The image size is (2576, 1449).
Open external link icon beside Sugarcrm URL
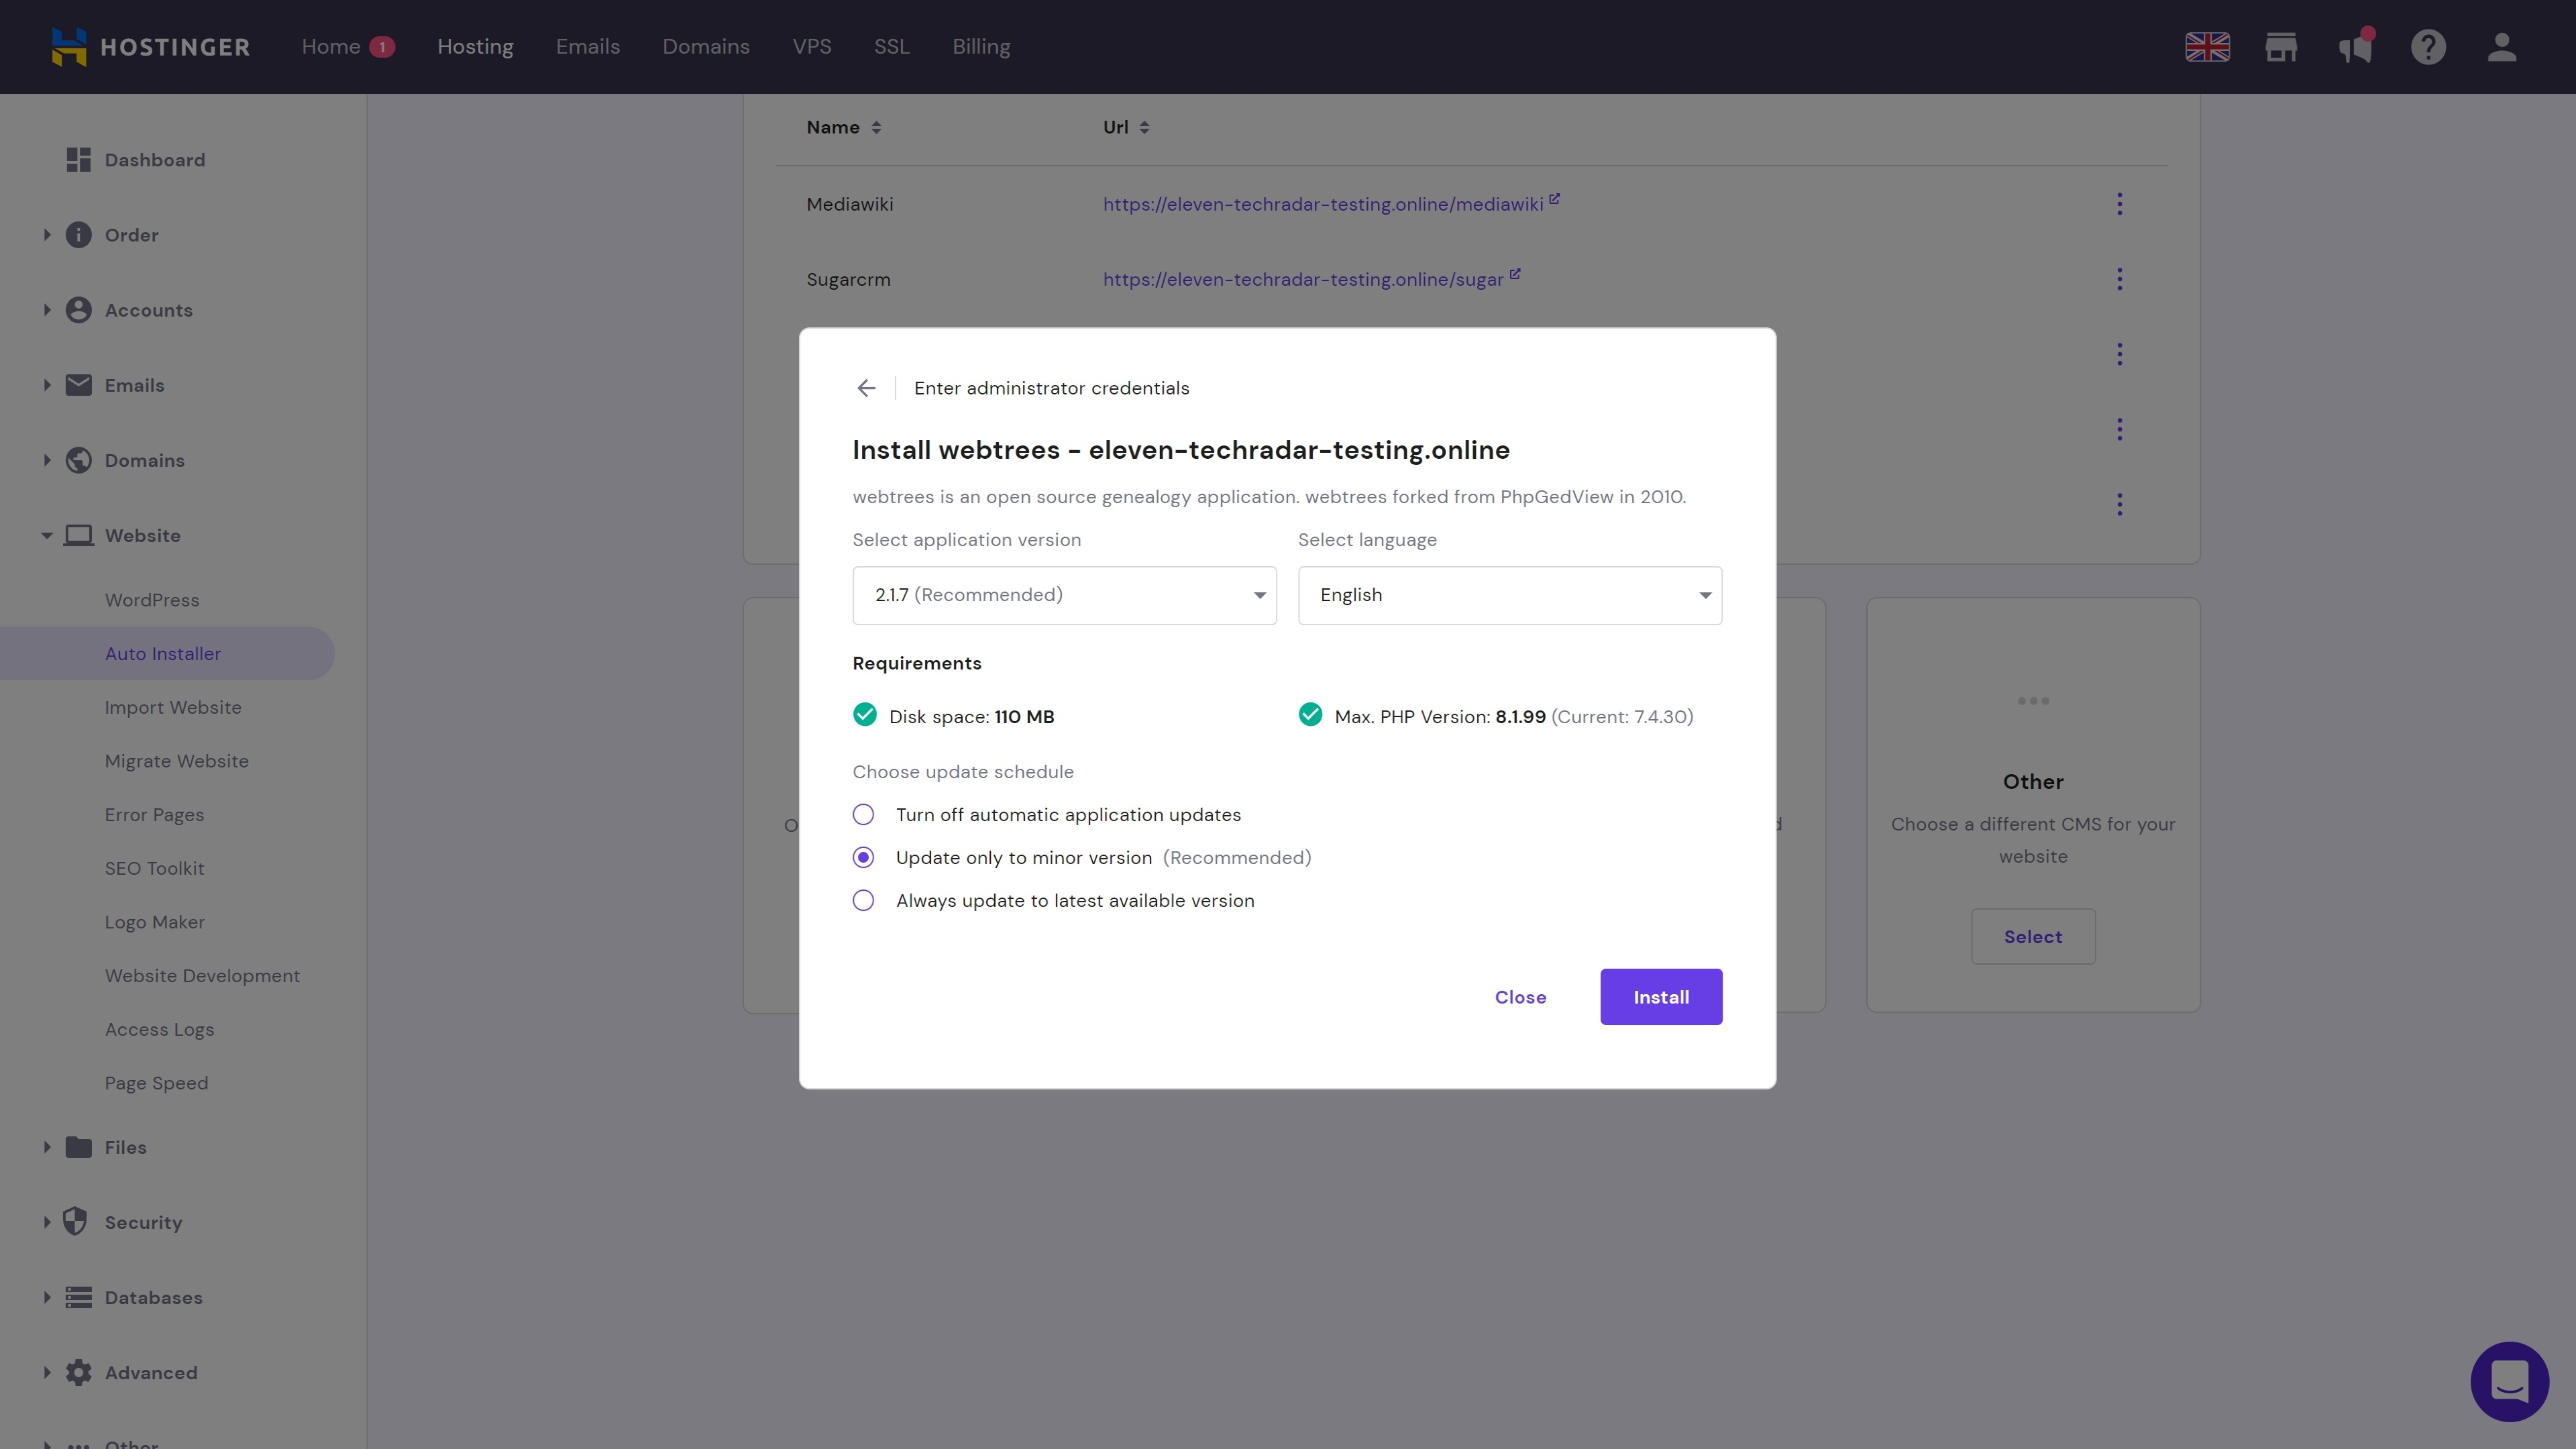pos(1514,274)
